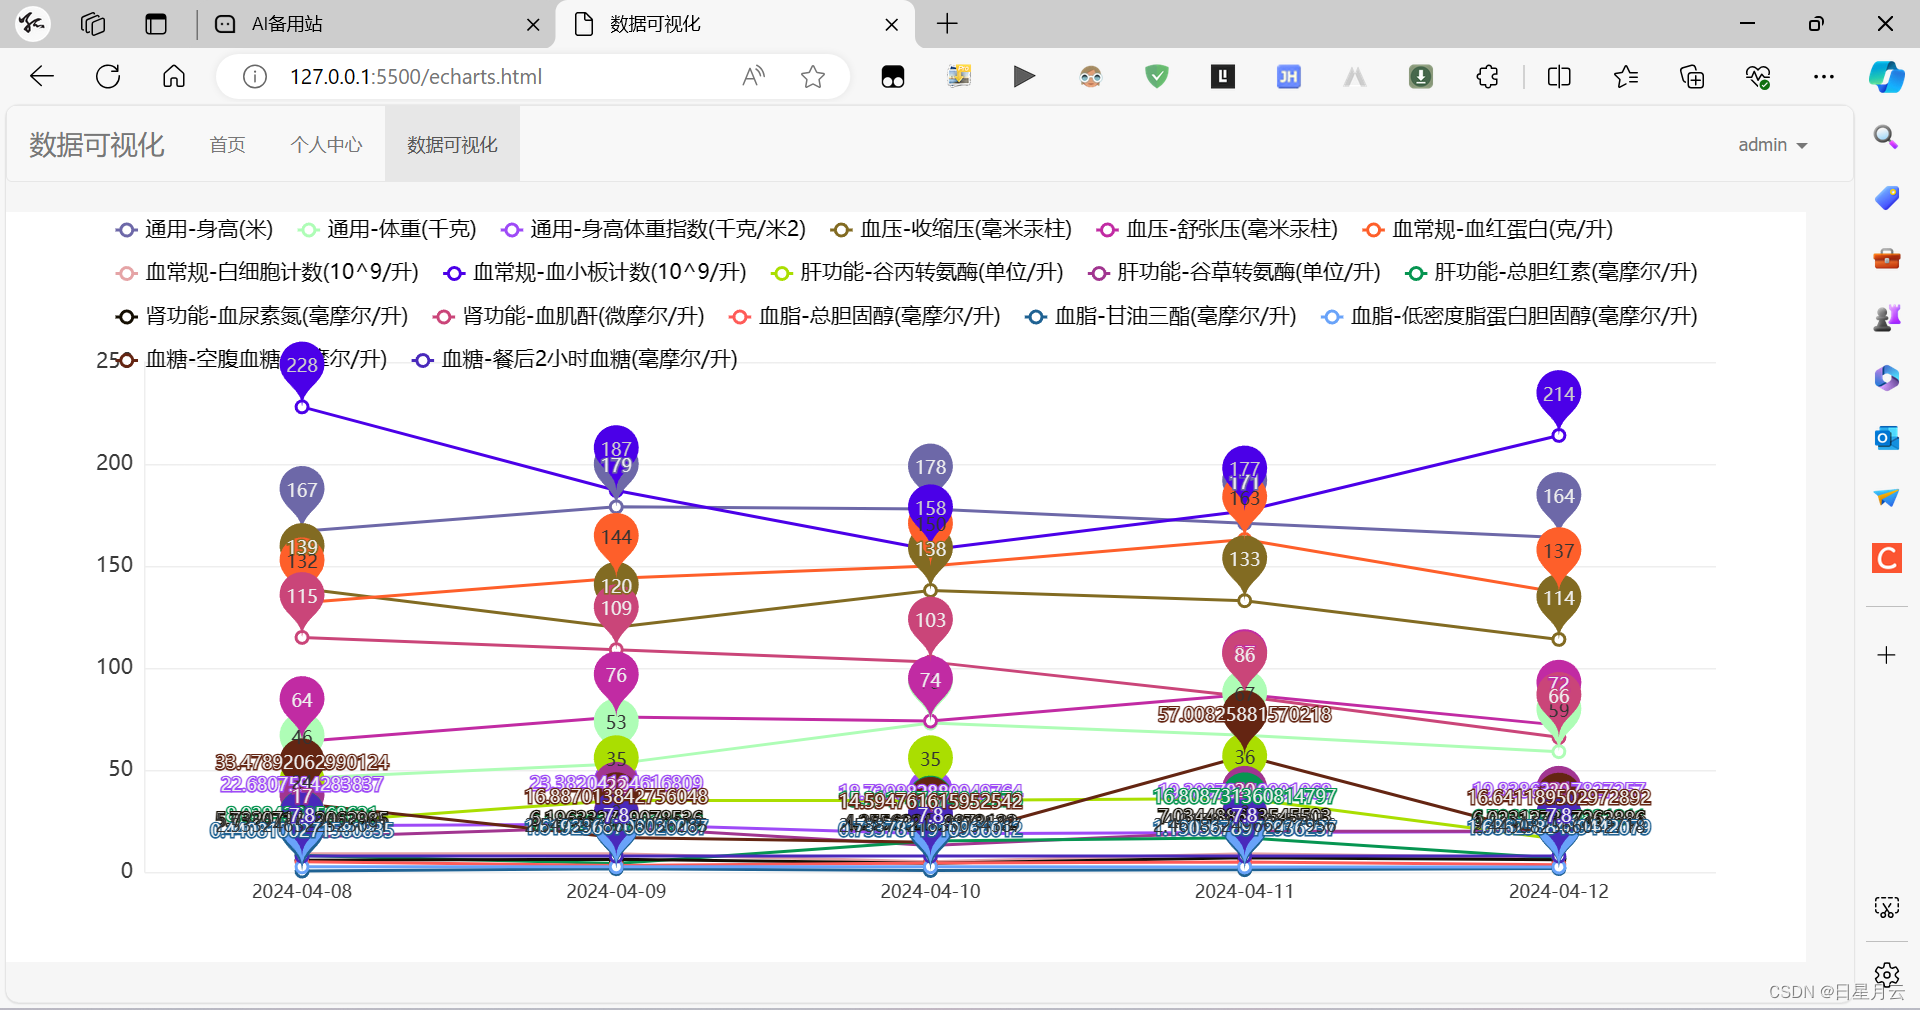Toggle 肝功能-谷草转氨酶 legend item

(1234, 273)
